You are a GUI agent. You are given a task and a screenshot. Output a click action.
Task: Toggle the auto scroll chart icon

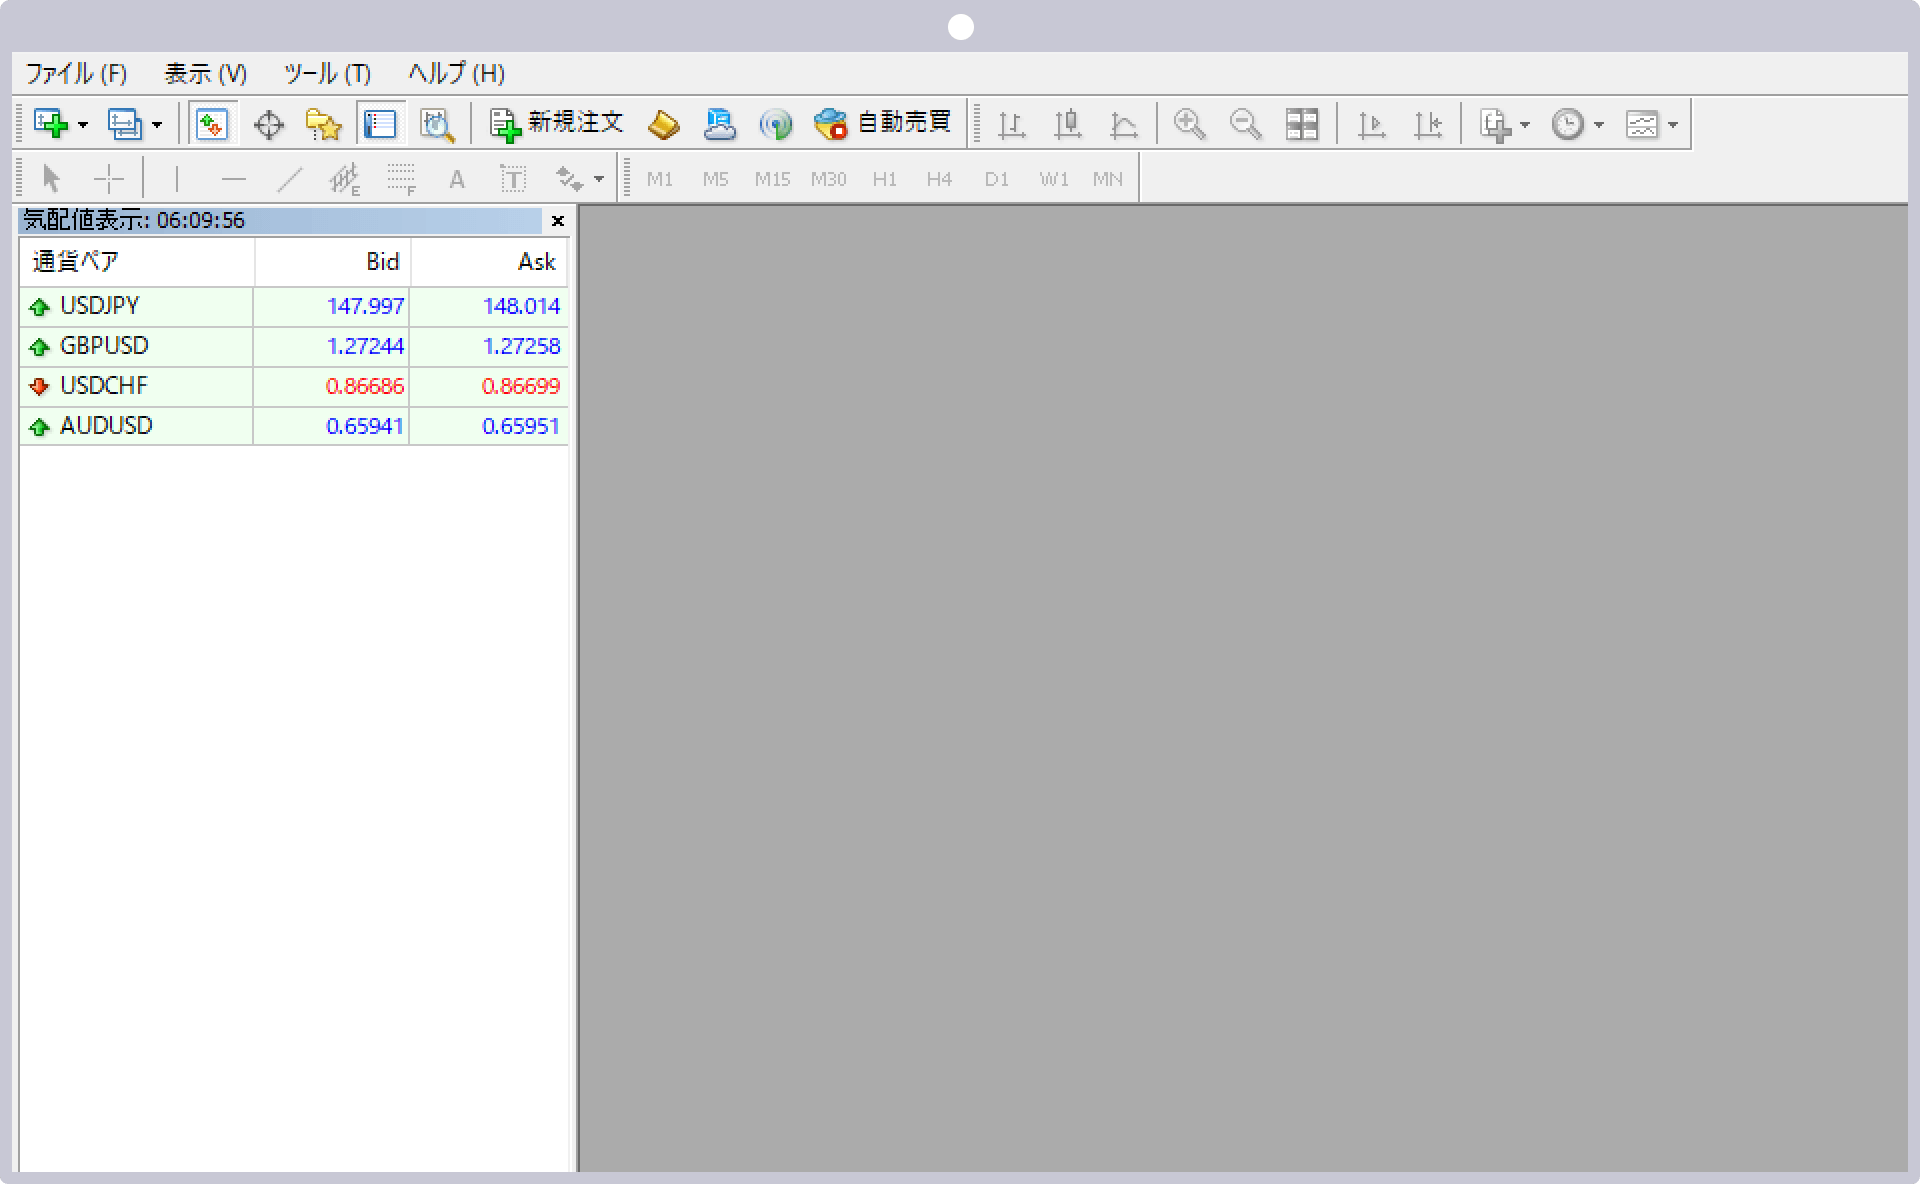pos(1372,124)
